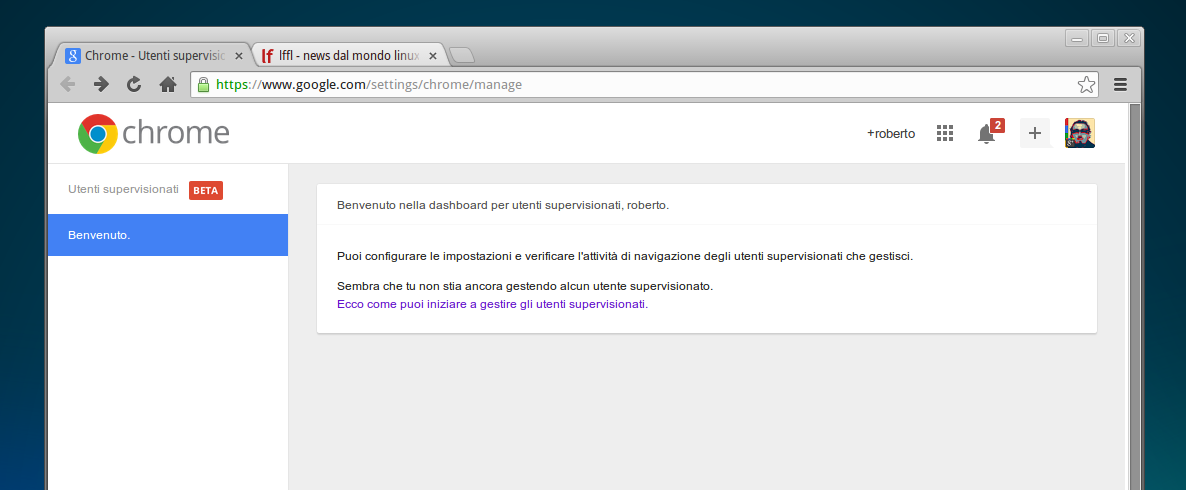Minimize the Chrome window
1186x490 pixels.
pyautogui.click(x=1078, y=38)
